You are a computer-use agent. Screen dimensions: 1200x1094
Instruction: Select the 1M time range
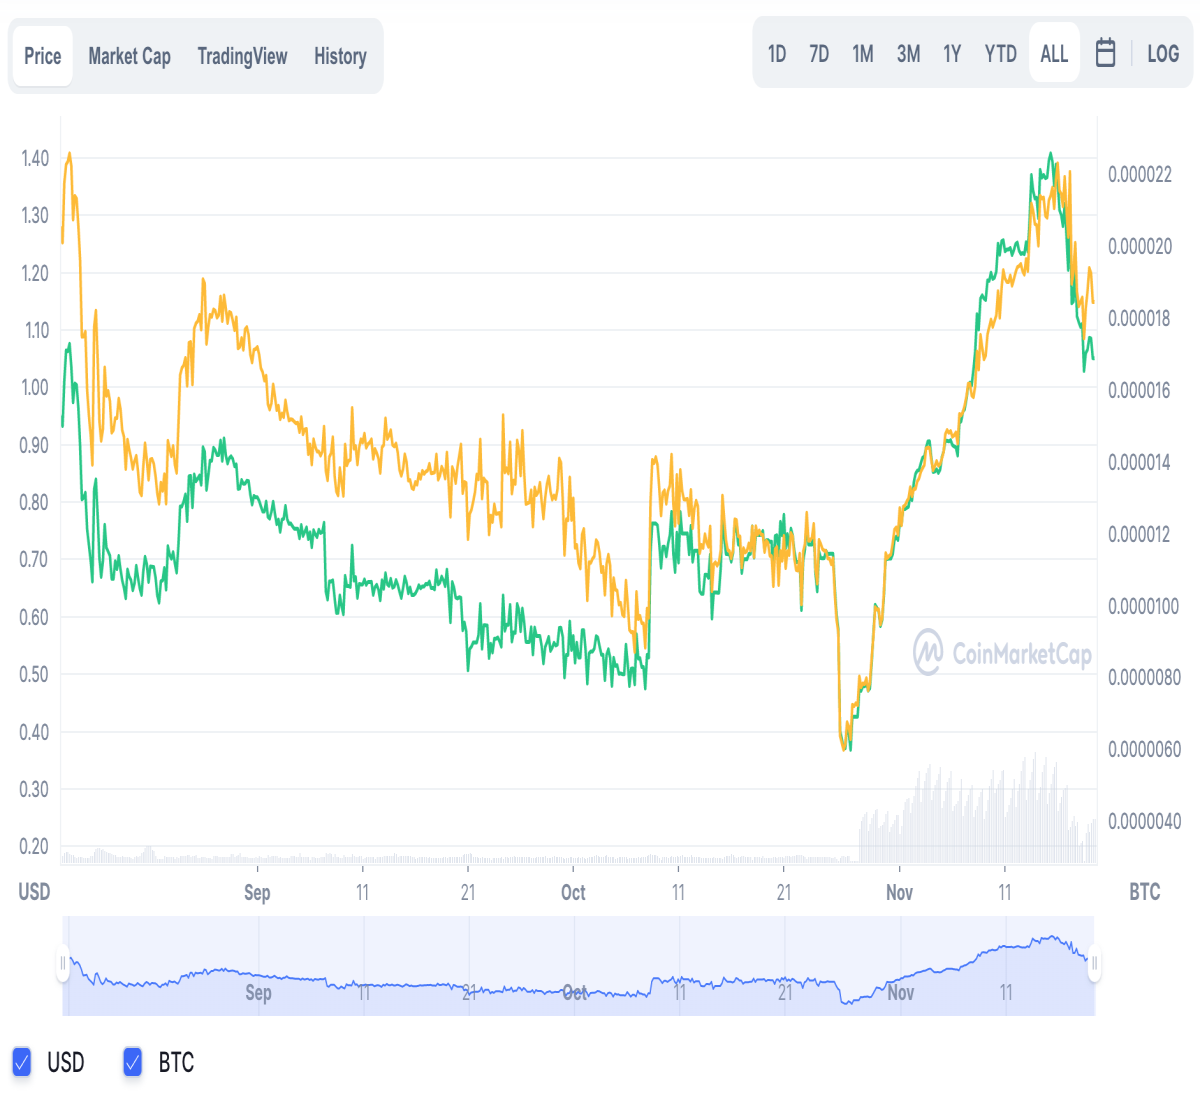(863, 54)
